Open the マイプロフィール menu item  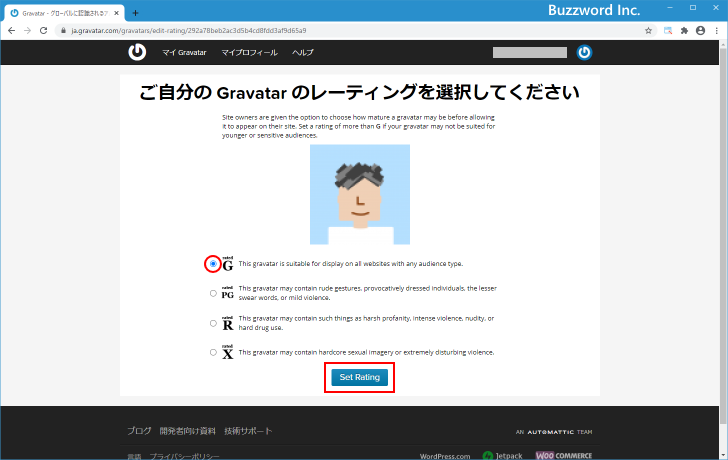(249, 52)
